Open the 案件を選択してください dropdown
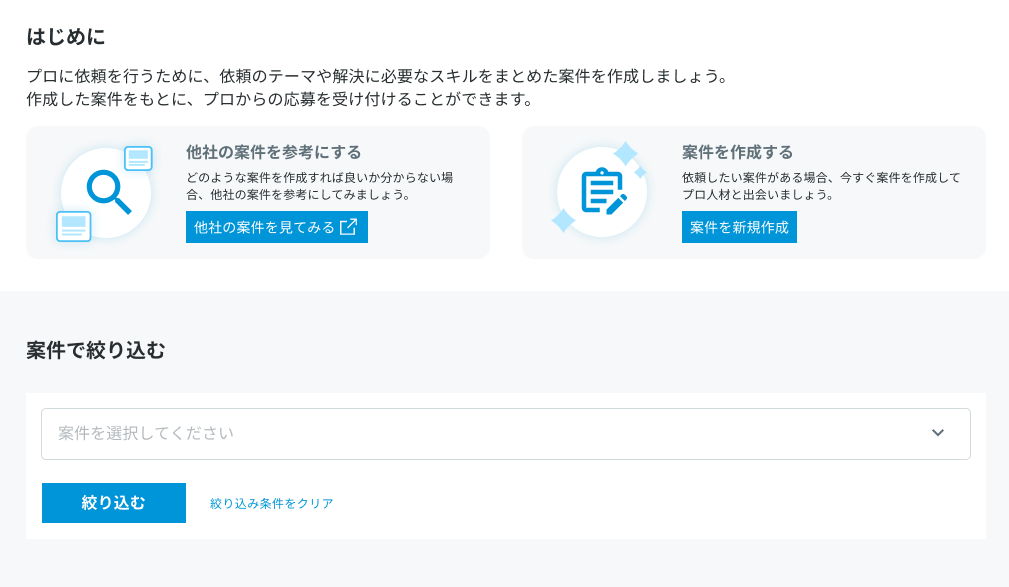 click(x=506, y=434)
